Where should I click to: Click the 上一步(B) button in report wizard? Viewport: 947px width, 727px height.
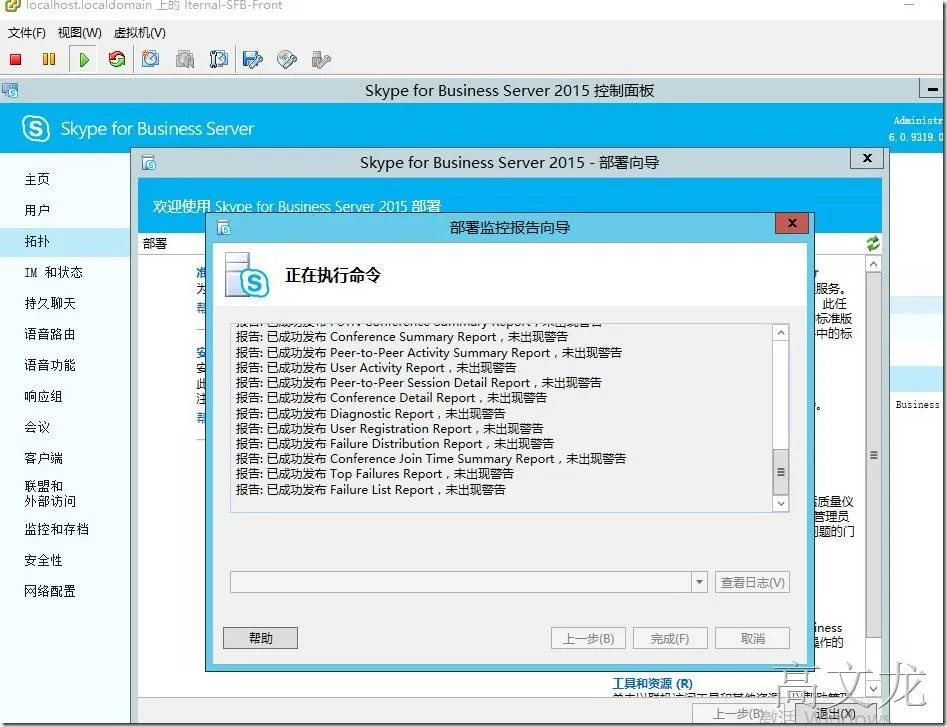click(588, 638)
